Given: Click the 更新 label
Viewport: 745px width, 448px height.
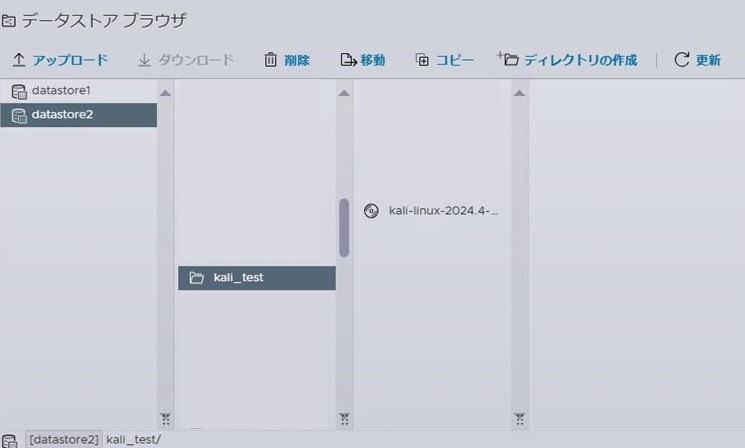Looking at the screenshot, I should pos(708,60).
